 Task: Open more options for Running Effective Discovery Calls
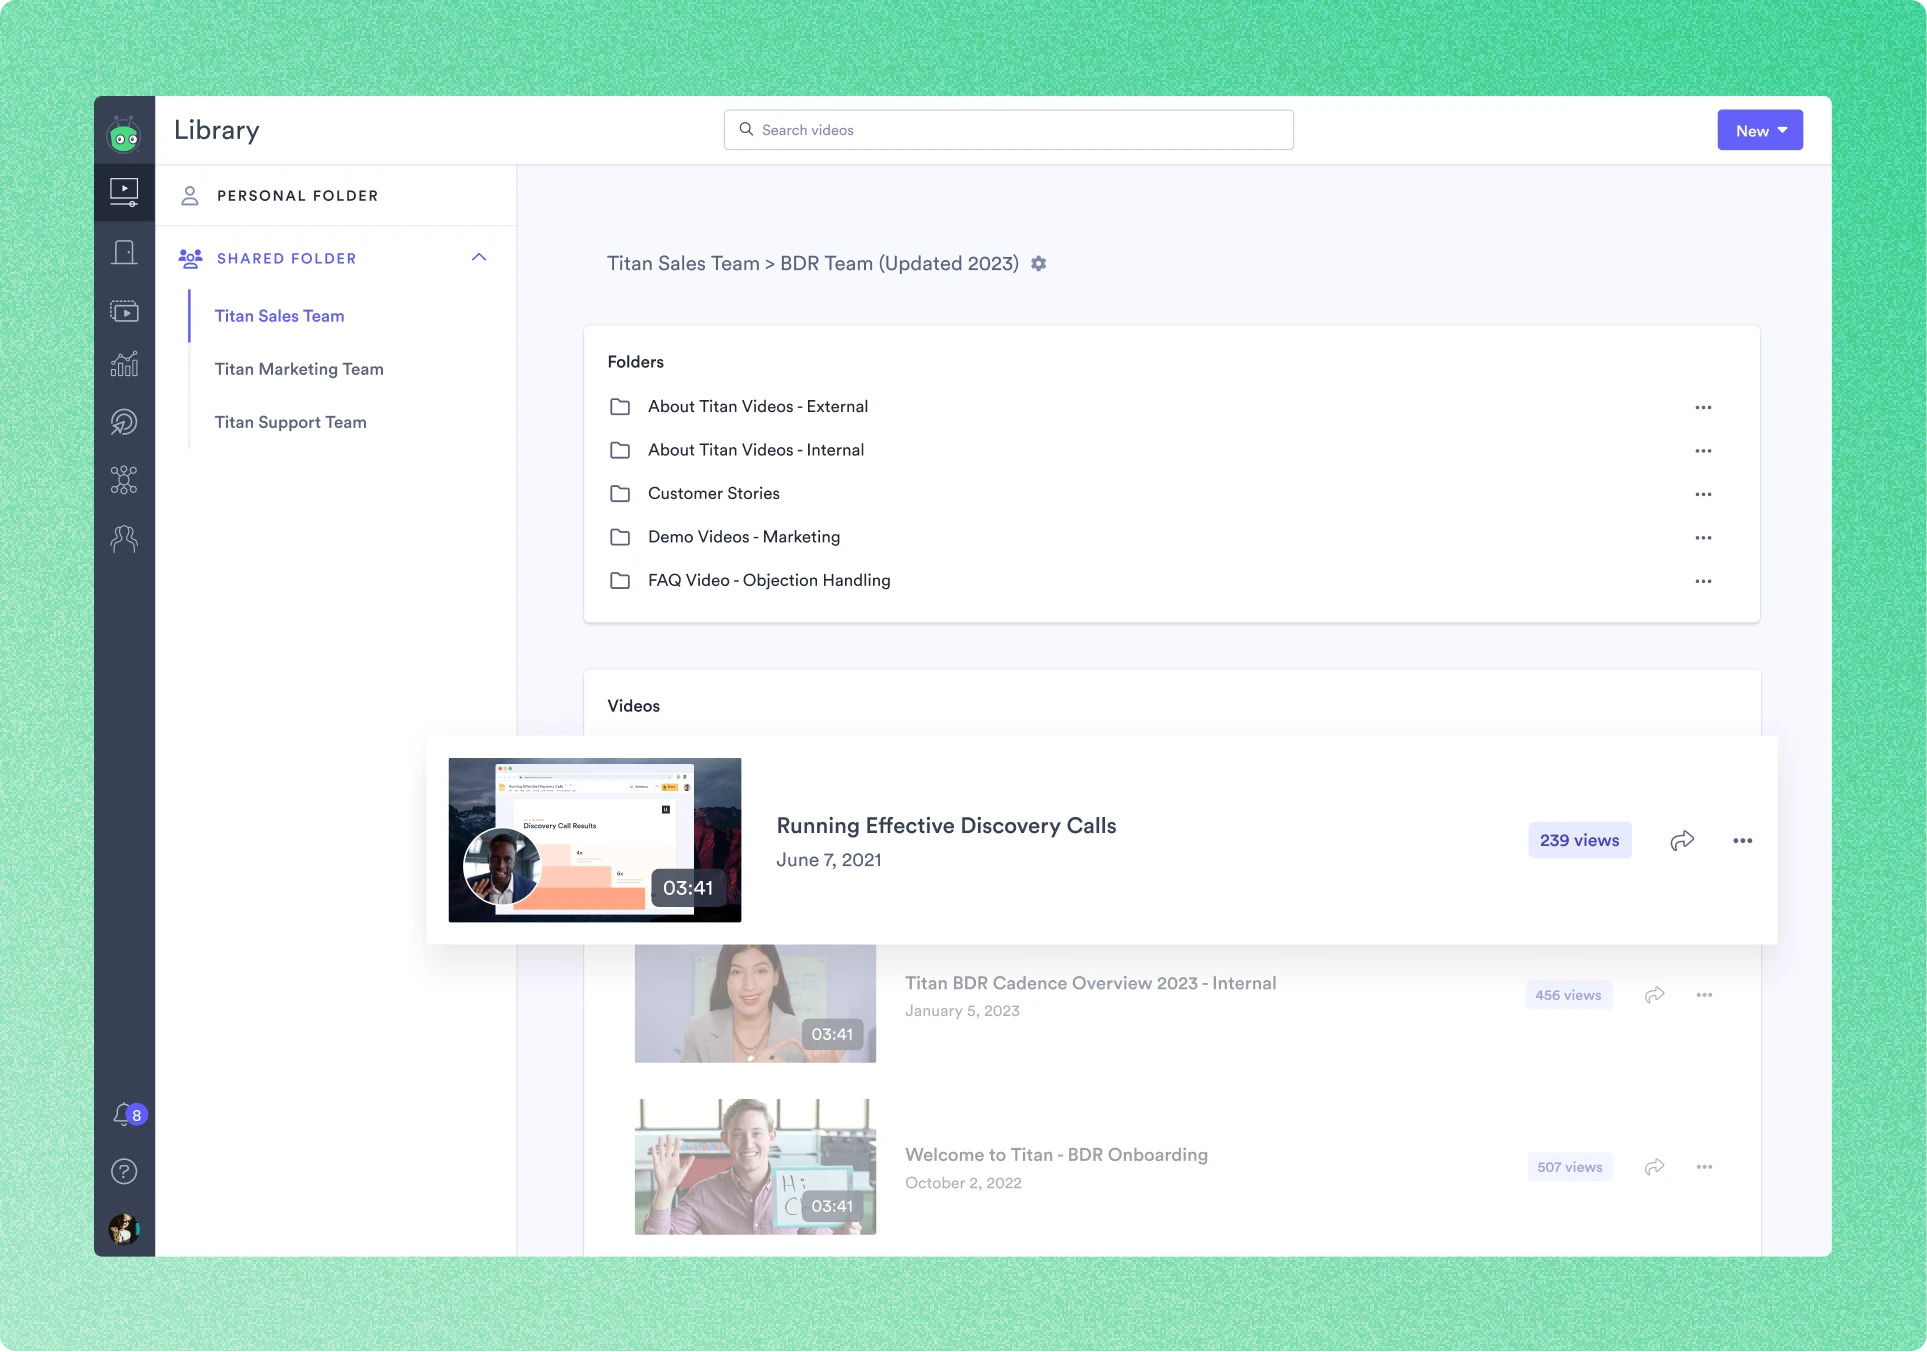pos(1743,840)
